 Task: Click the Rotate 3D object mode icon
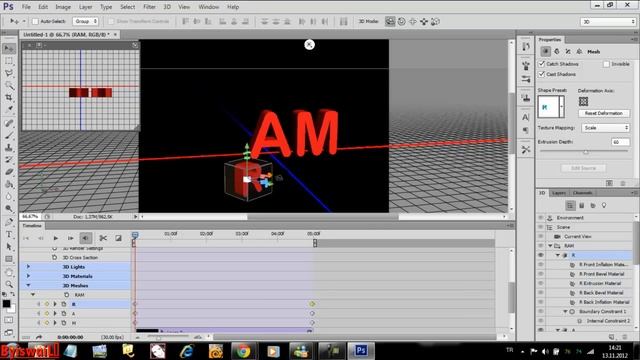pos(390,21)
